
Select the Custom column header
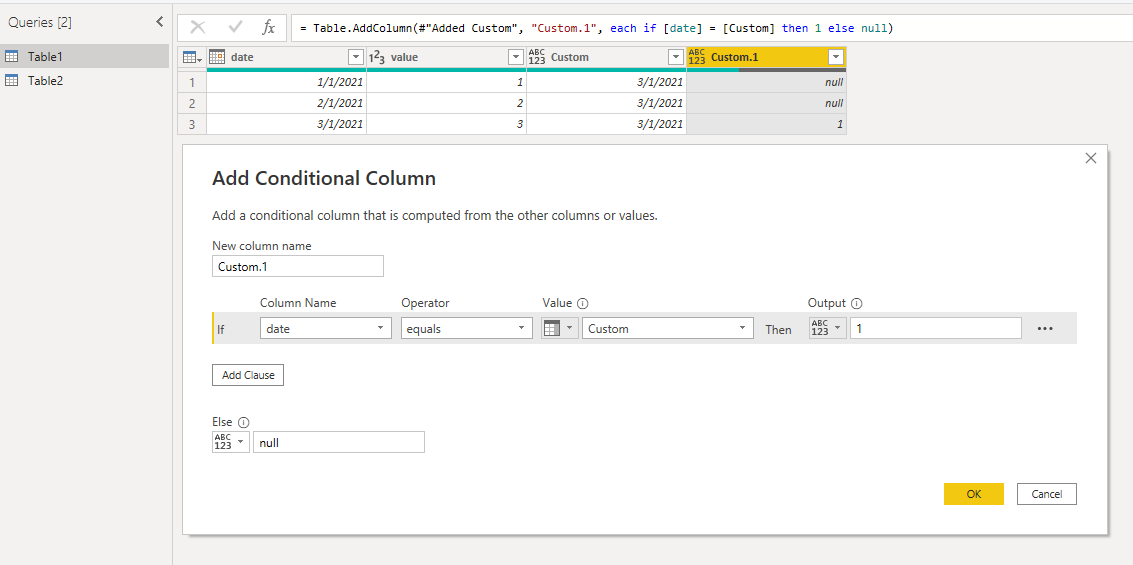coord(606,57)
